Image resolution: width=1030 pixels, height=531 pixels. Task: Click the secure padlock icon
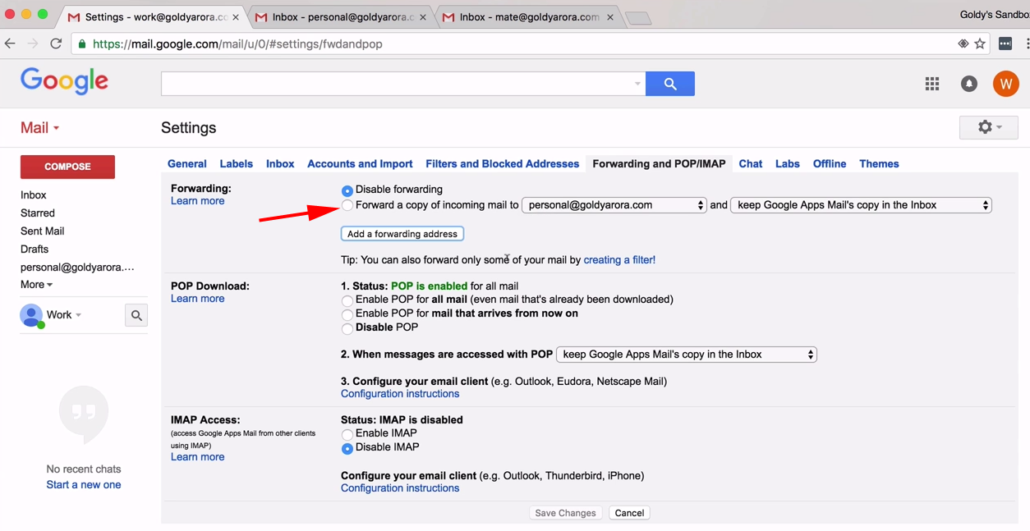pos(82,44)
